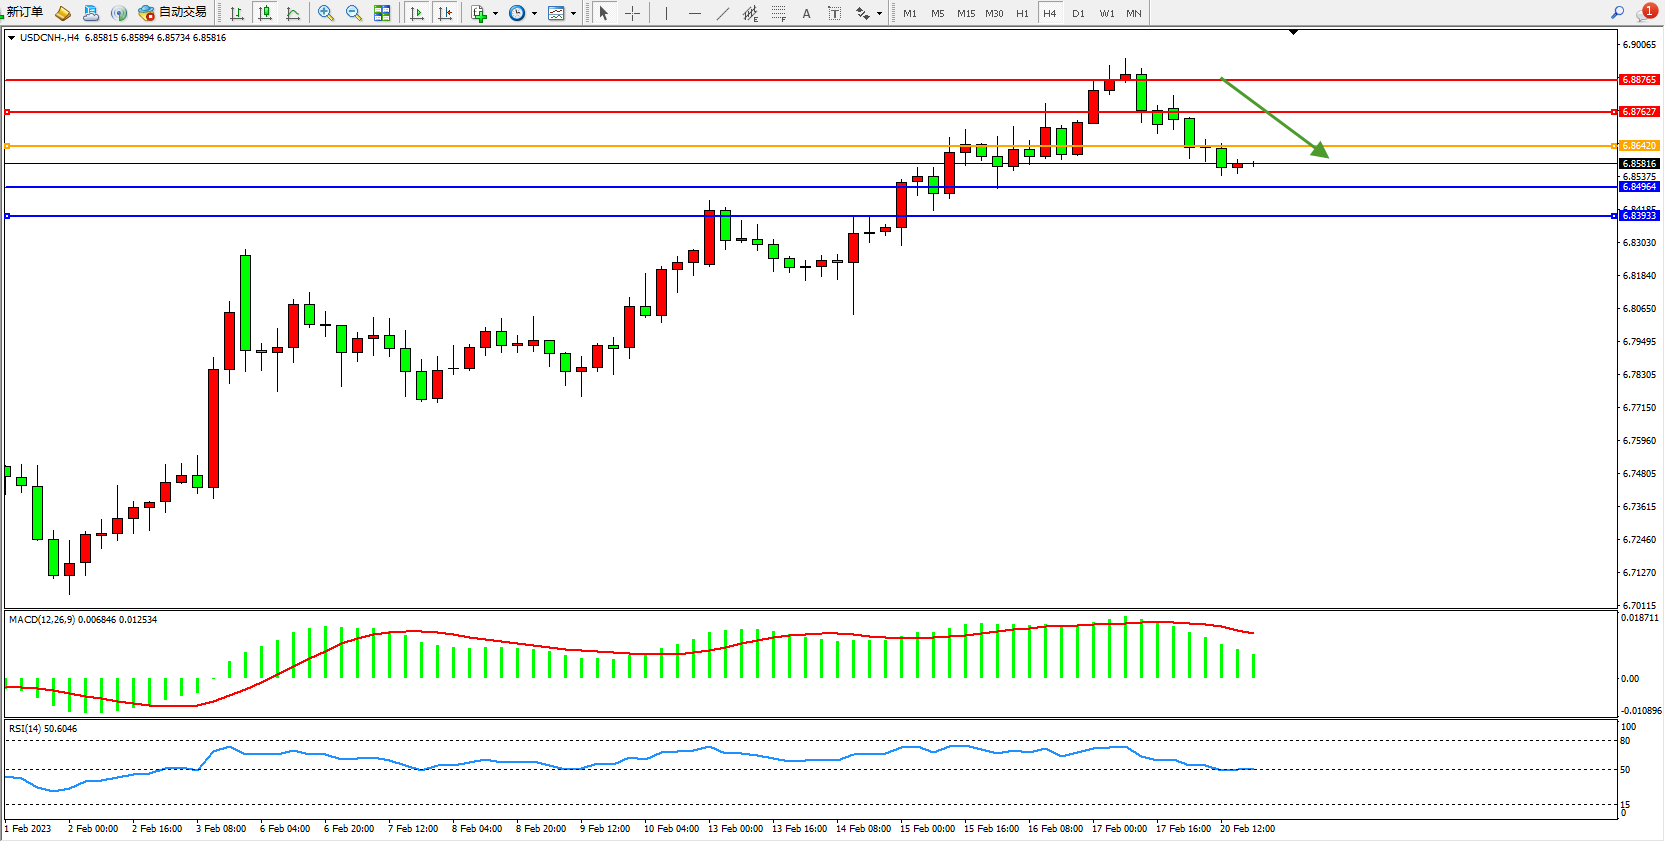
Task: Click the 新订单 new order button
Action: point(22,12)
